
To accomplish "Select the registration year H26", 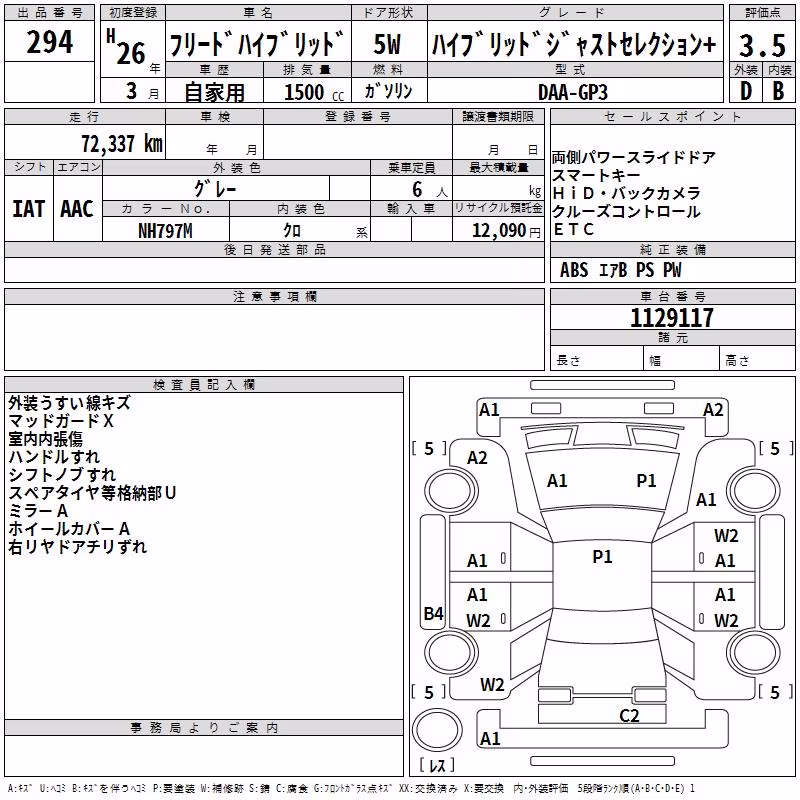I will point(126,47).
